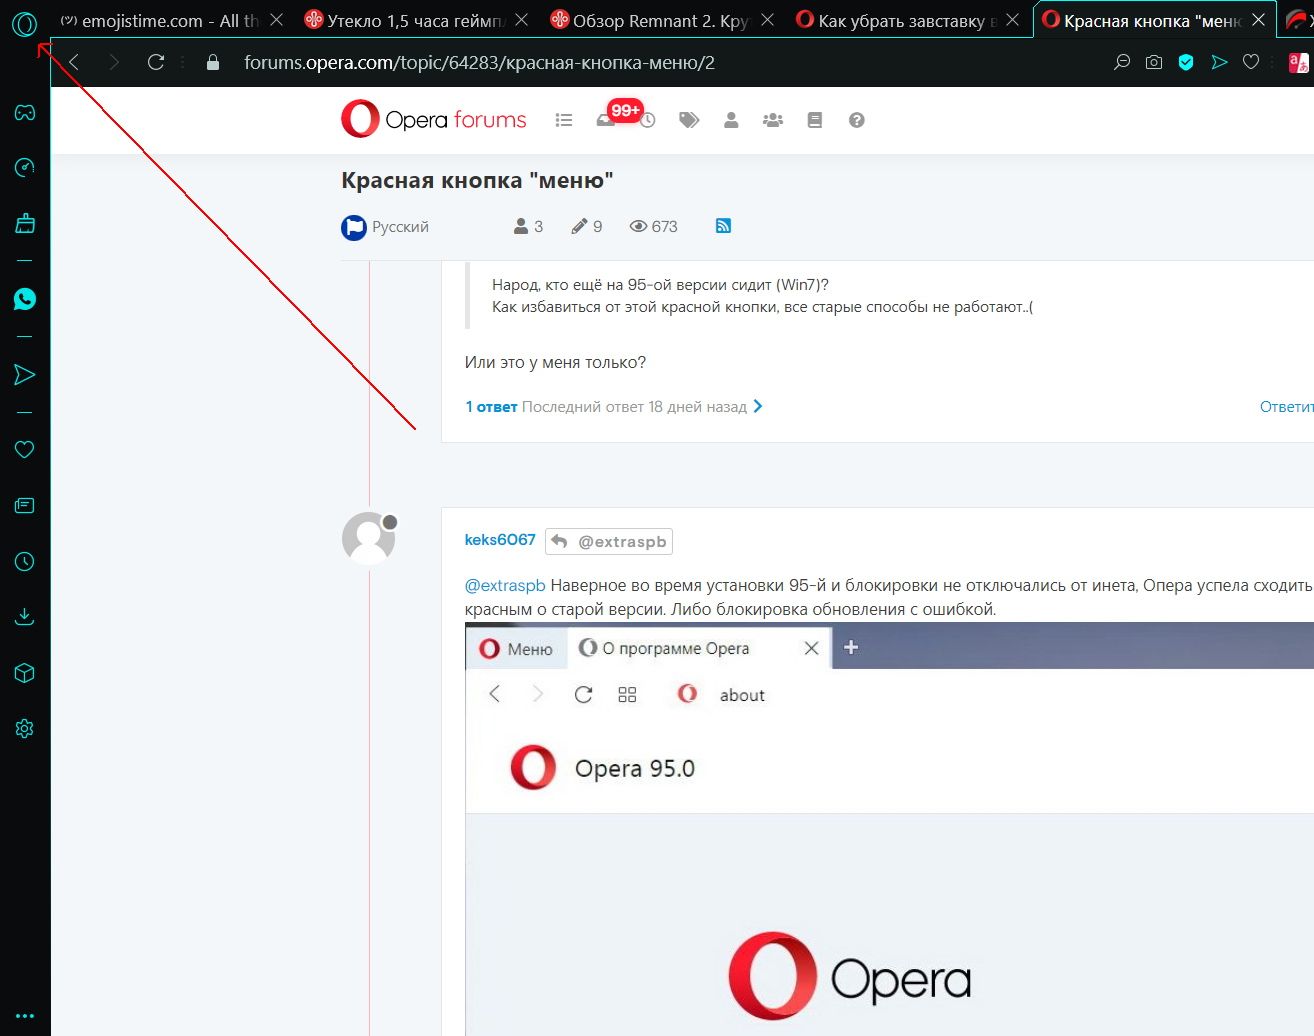This screenshot has height=1036, width=1314.
Task: Open extensions cube icon in sidebar
Action: click(25, 673)
